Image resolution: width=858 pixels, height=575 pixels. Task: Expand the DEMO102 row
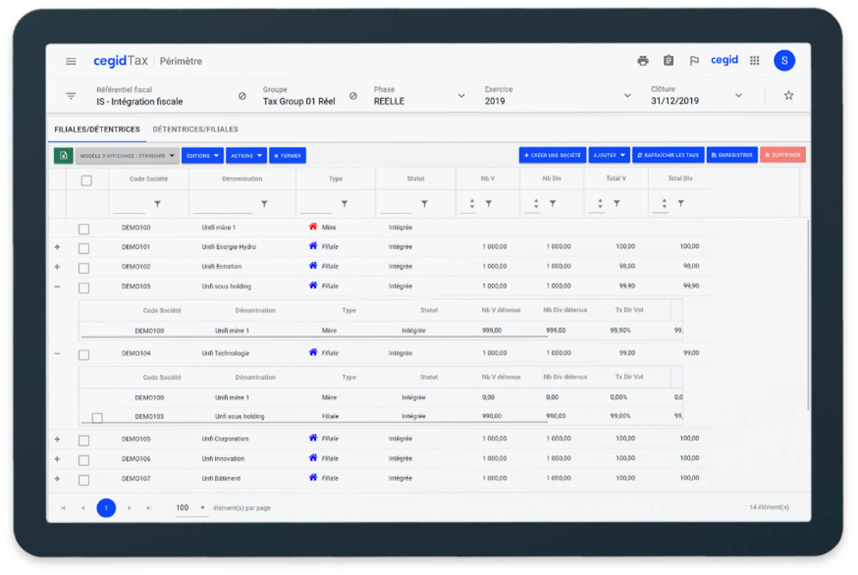pyautogui.click(x=57, y=267)
